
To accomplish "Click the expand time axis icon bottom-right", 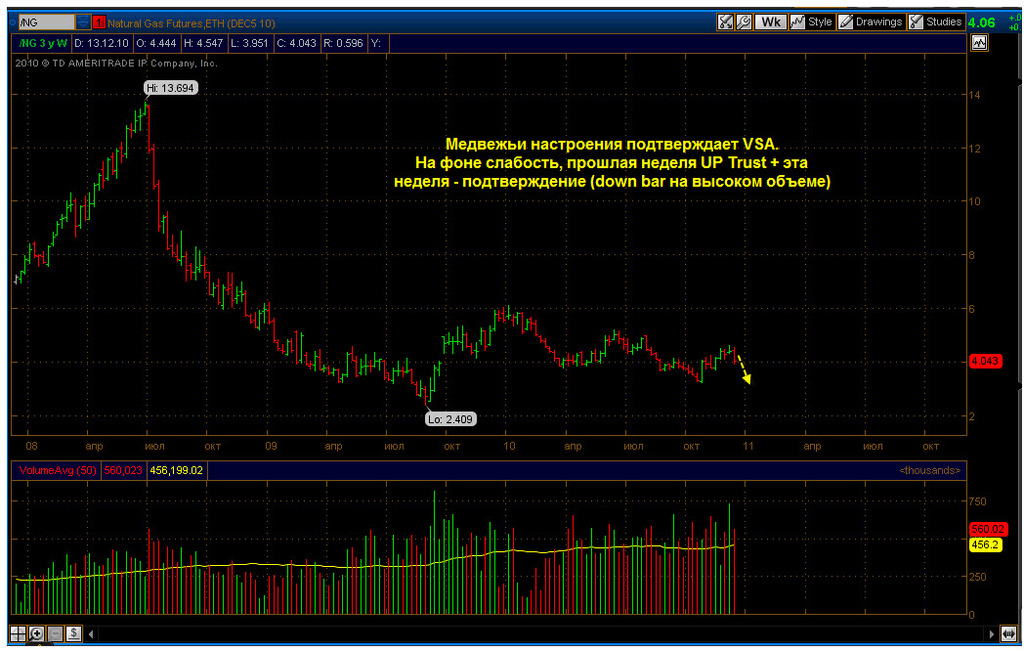I will coord(1010,633).
